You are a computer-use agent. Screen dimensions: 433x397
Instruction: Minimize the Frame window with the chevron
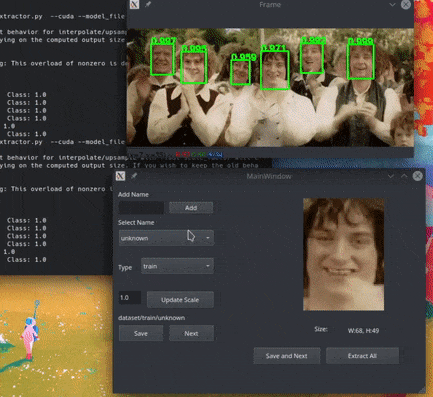click(x=392, y=5)
